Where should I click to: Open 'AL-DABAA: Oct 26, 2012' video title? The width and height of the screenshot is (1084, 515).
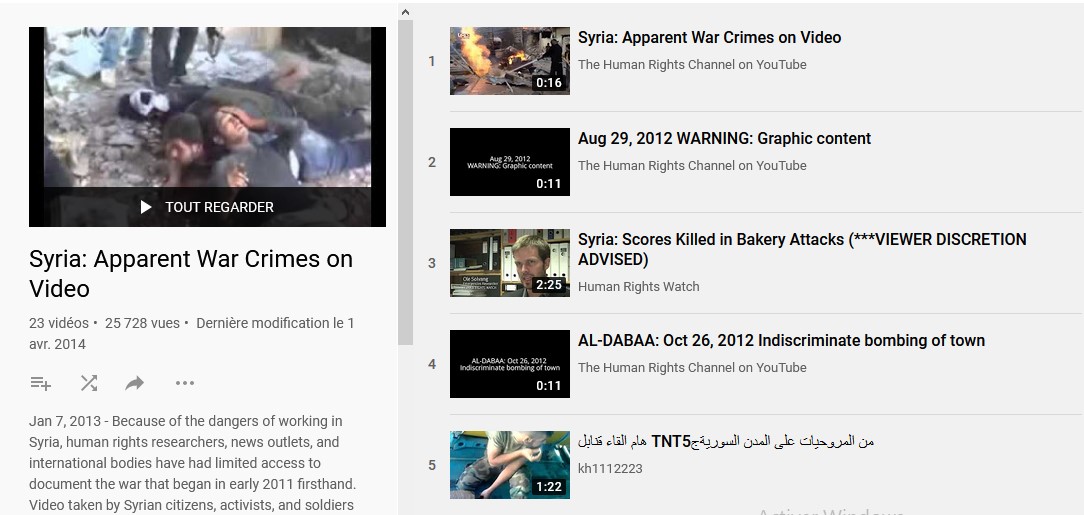click(781, 341)
